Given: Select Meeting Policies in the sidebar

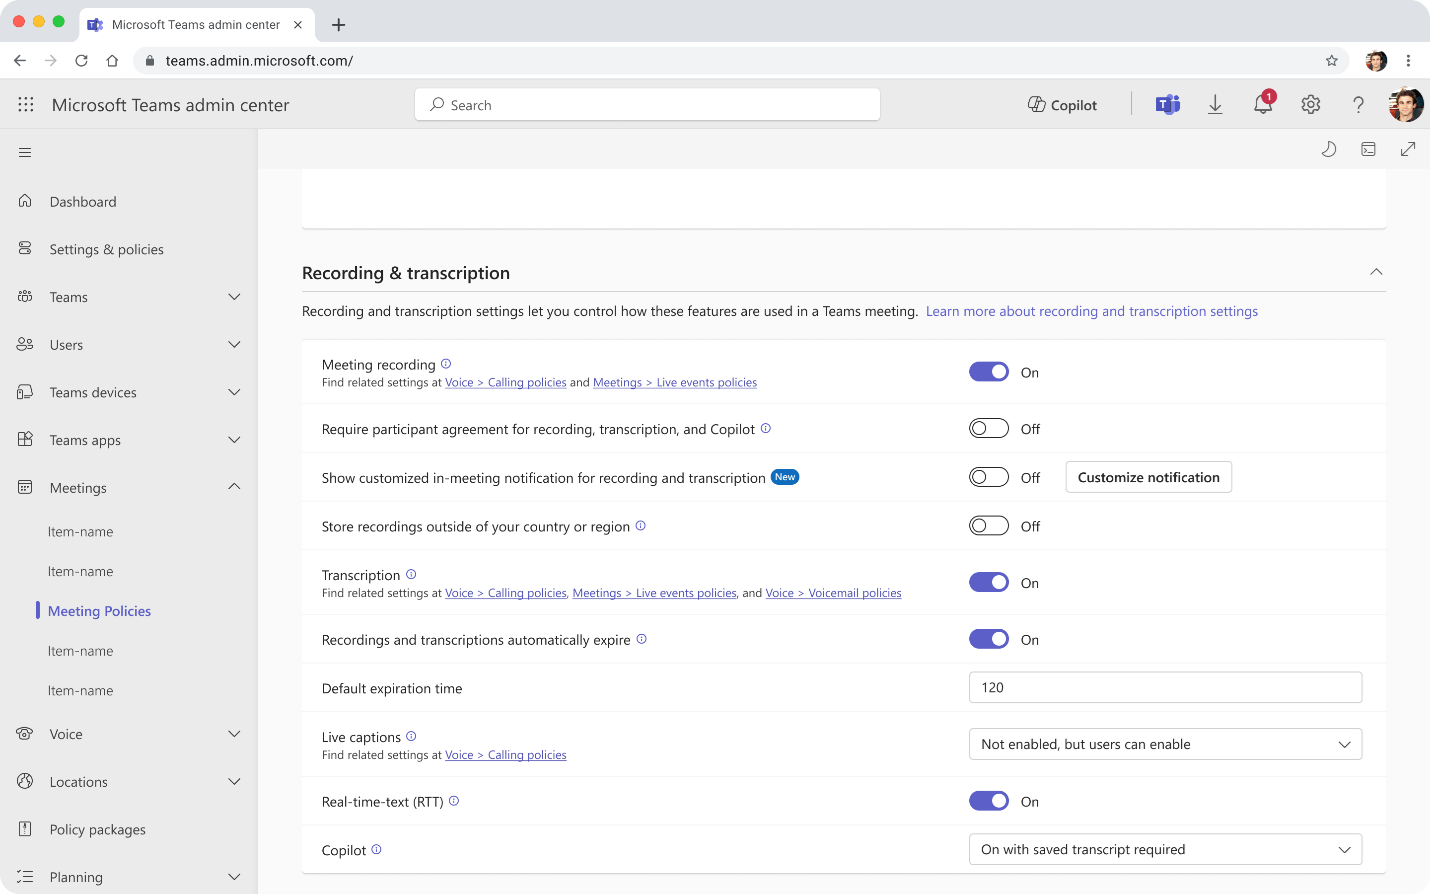Looking at the screenshot, I should (99, 611).
